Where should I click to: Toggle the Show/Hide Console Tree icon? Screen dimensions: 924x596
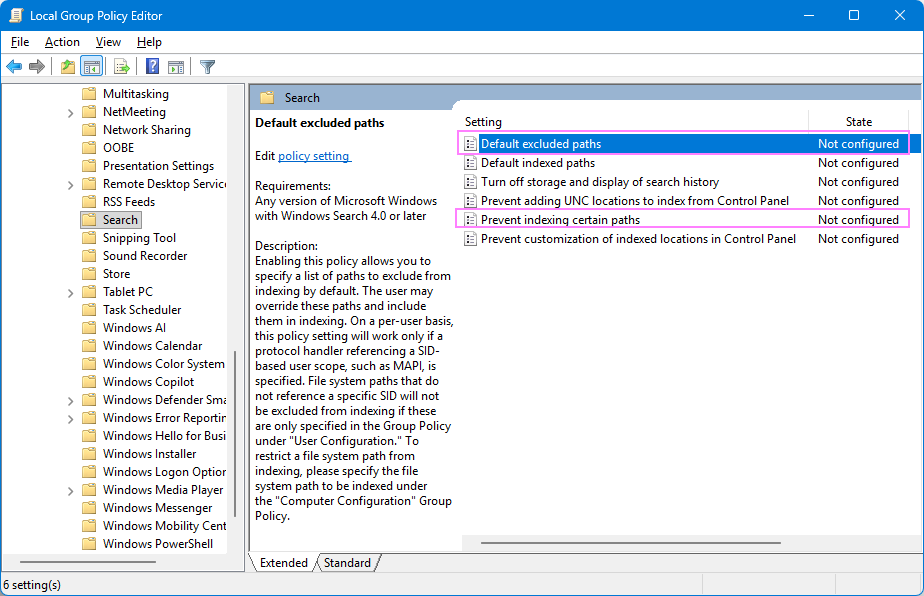(91, 66)
